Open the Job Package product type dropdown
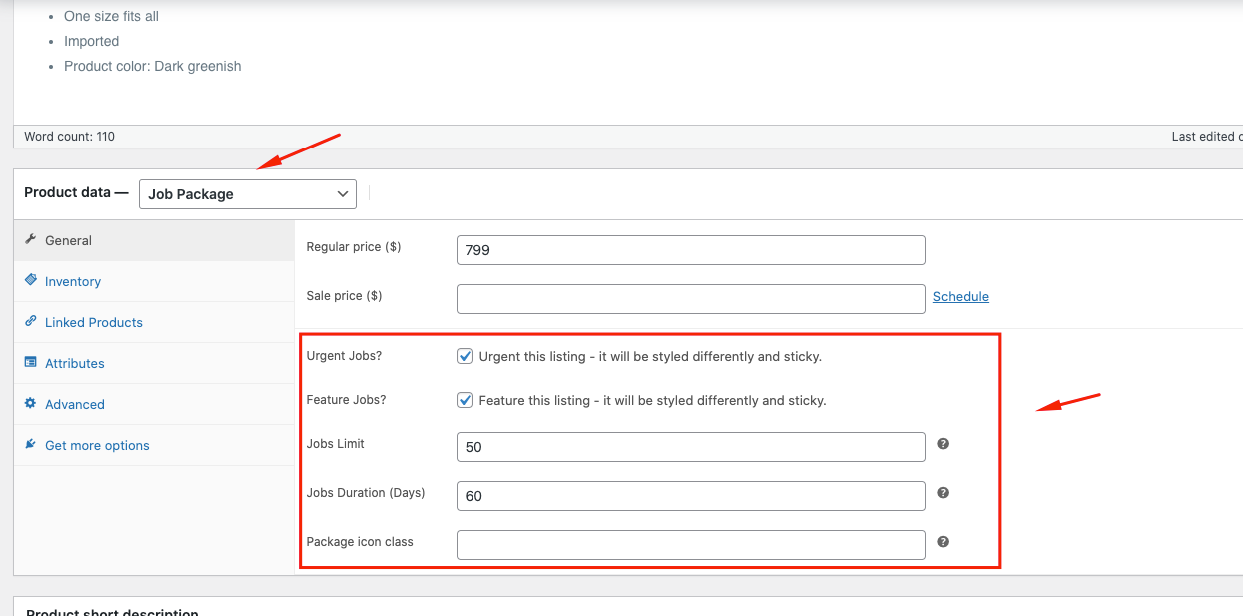Image resolution: width=1243 pixels, height=616 pixels. coord(247,194)
